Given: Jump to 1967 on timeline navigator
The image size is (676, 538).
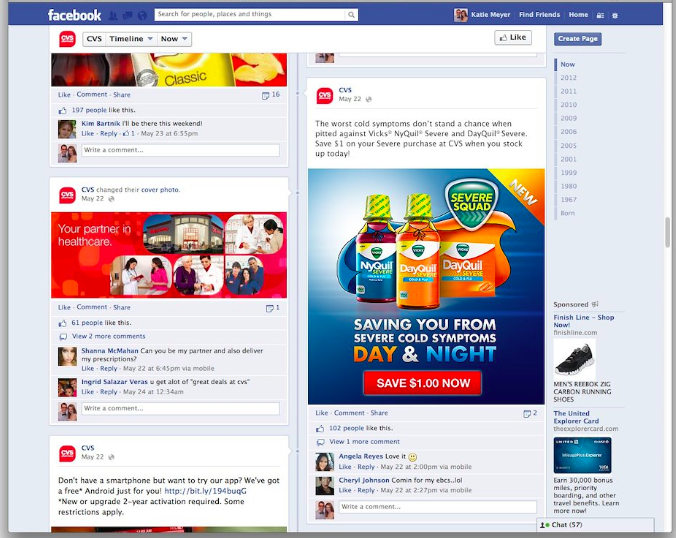Looking at the screenshot, I should click(568, 200).
